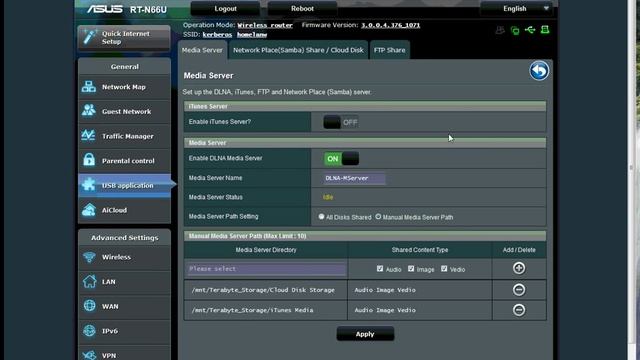
Task: Uncheck the Audio content type
Action: tap(380, 269)
